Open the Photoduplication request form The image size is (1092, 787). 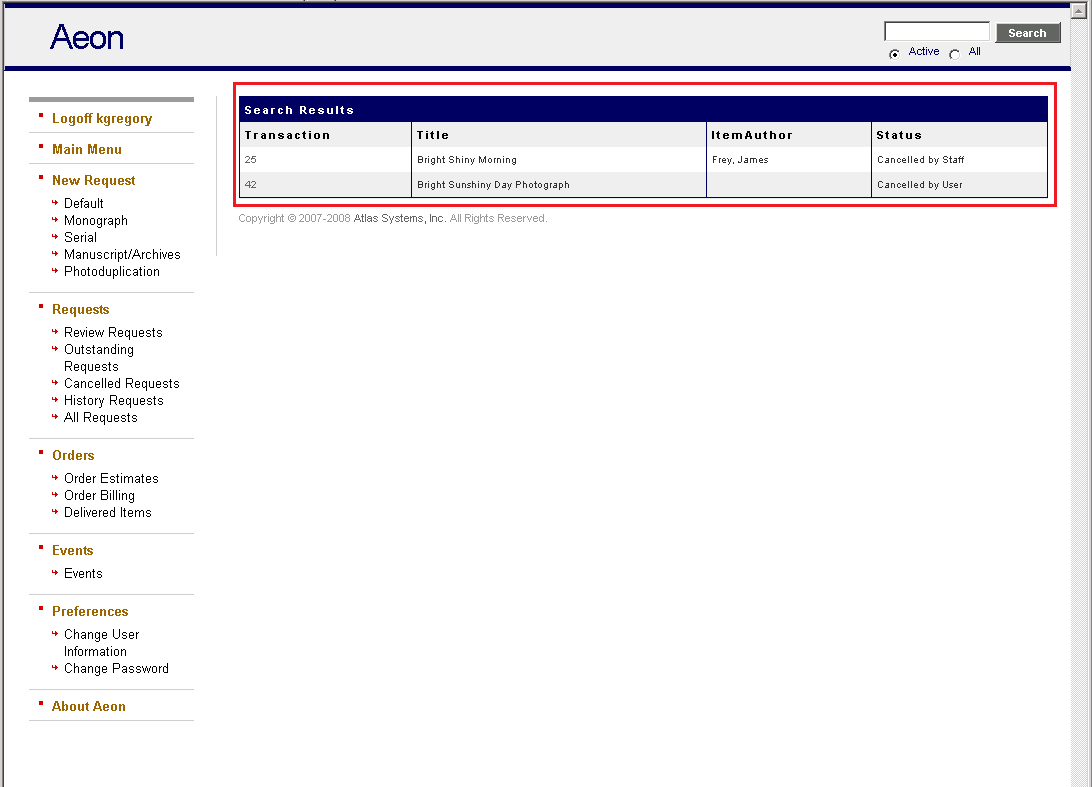point(111,271)
